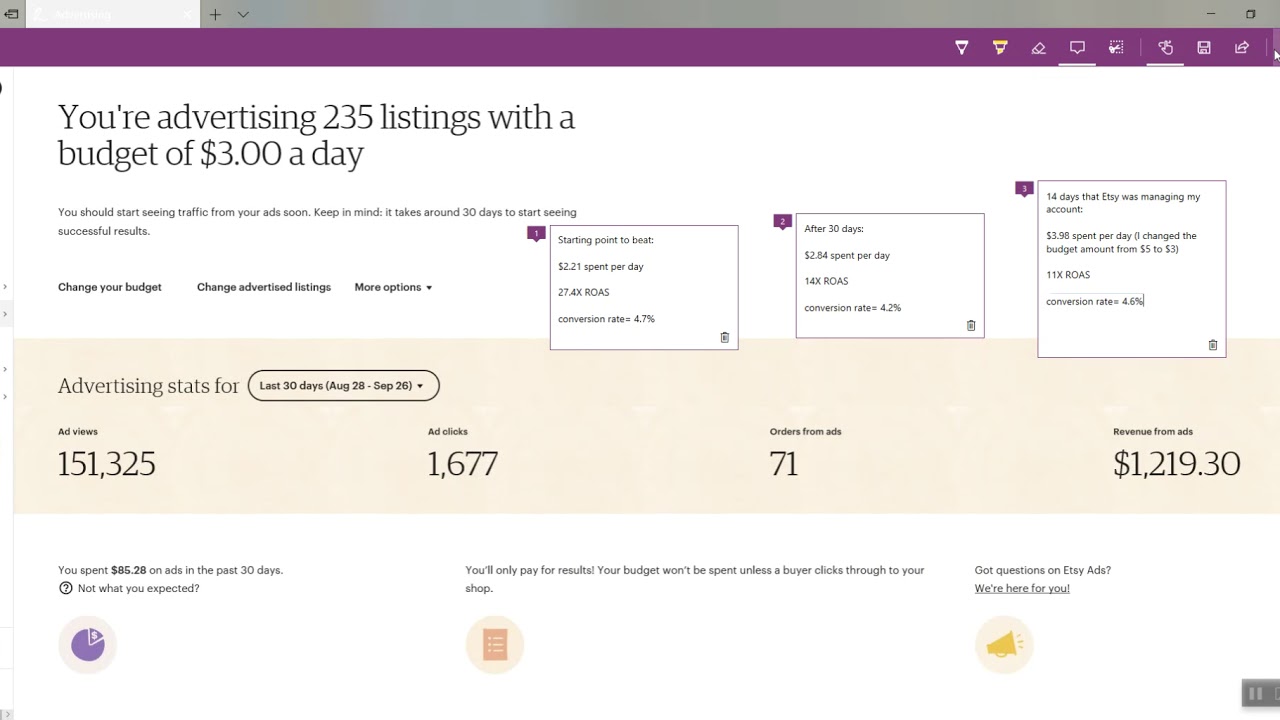Click the pie chart spending icon
This screenshot has height=720, width=1280.
click(x=87, y=644)
